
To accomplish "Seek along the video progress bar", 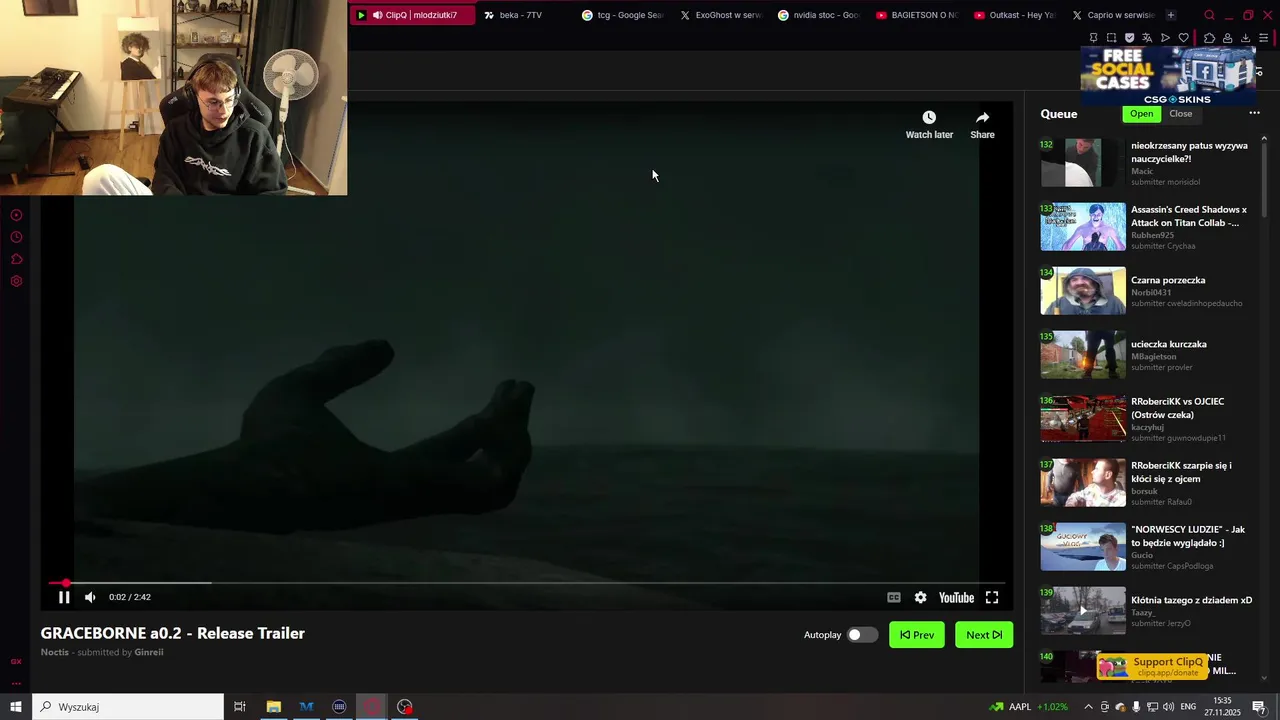I will [526, 582].
